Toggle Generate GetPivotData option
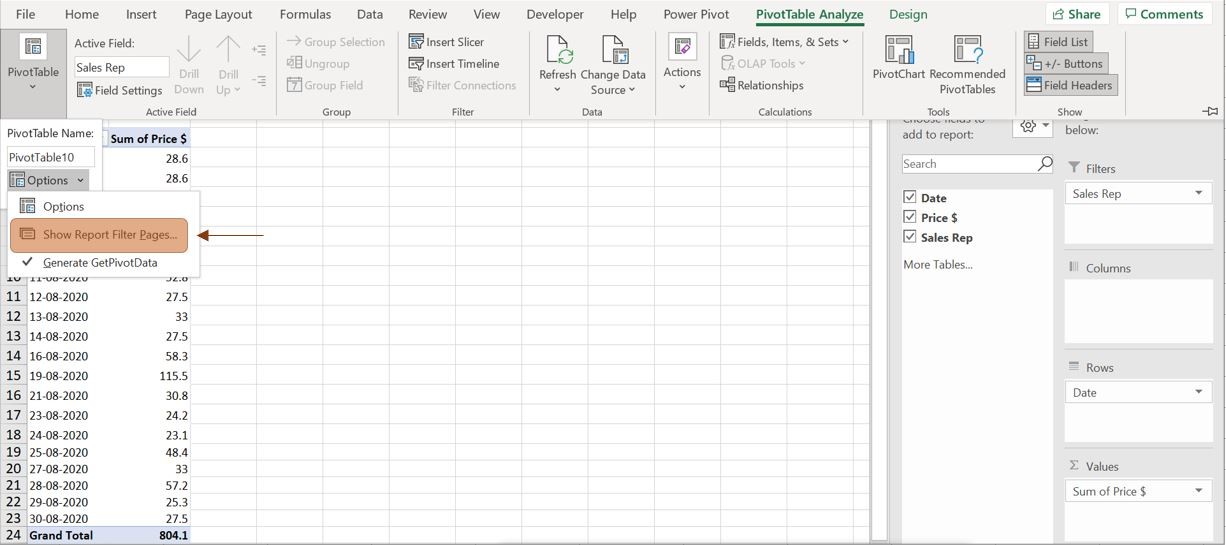 pos(100,262)
